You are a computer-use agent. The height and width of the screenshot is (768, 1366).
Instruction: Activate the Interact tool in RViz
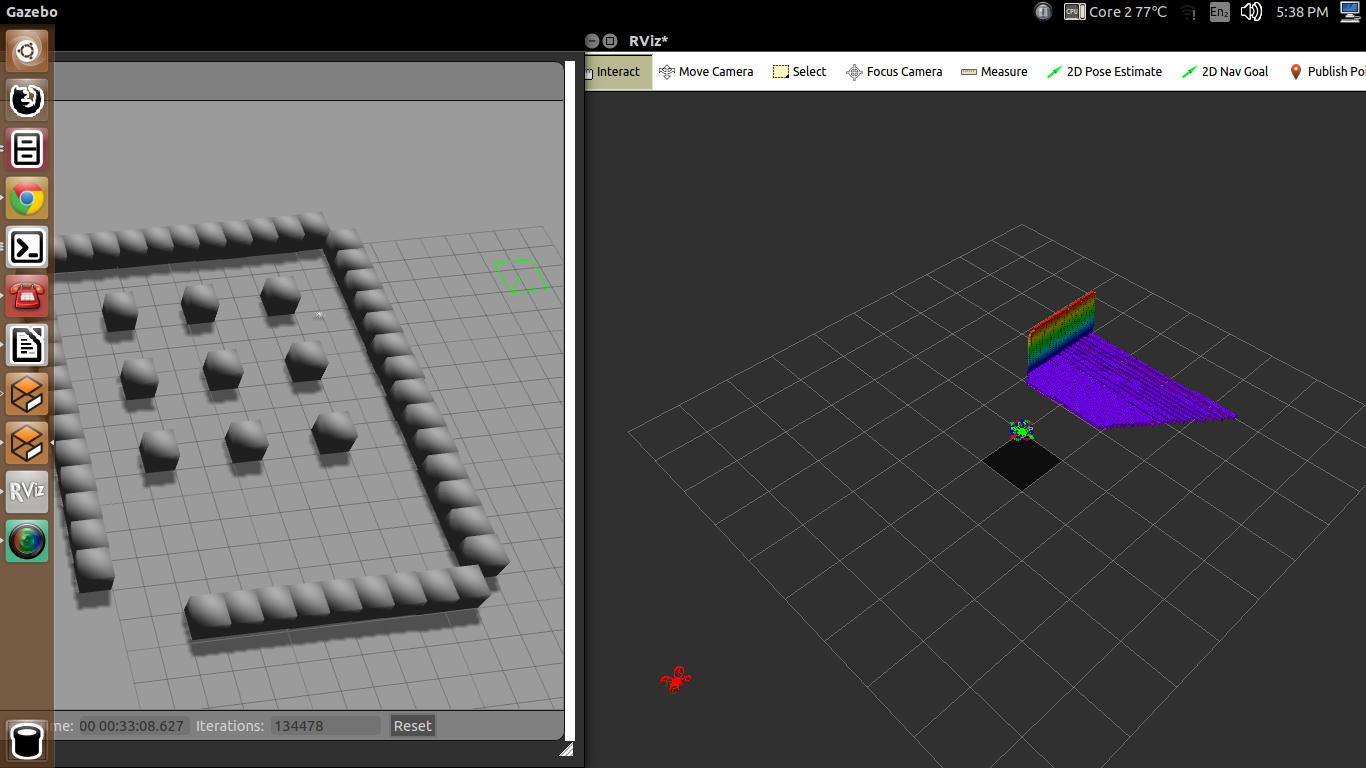(x=617, y=72)
